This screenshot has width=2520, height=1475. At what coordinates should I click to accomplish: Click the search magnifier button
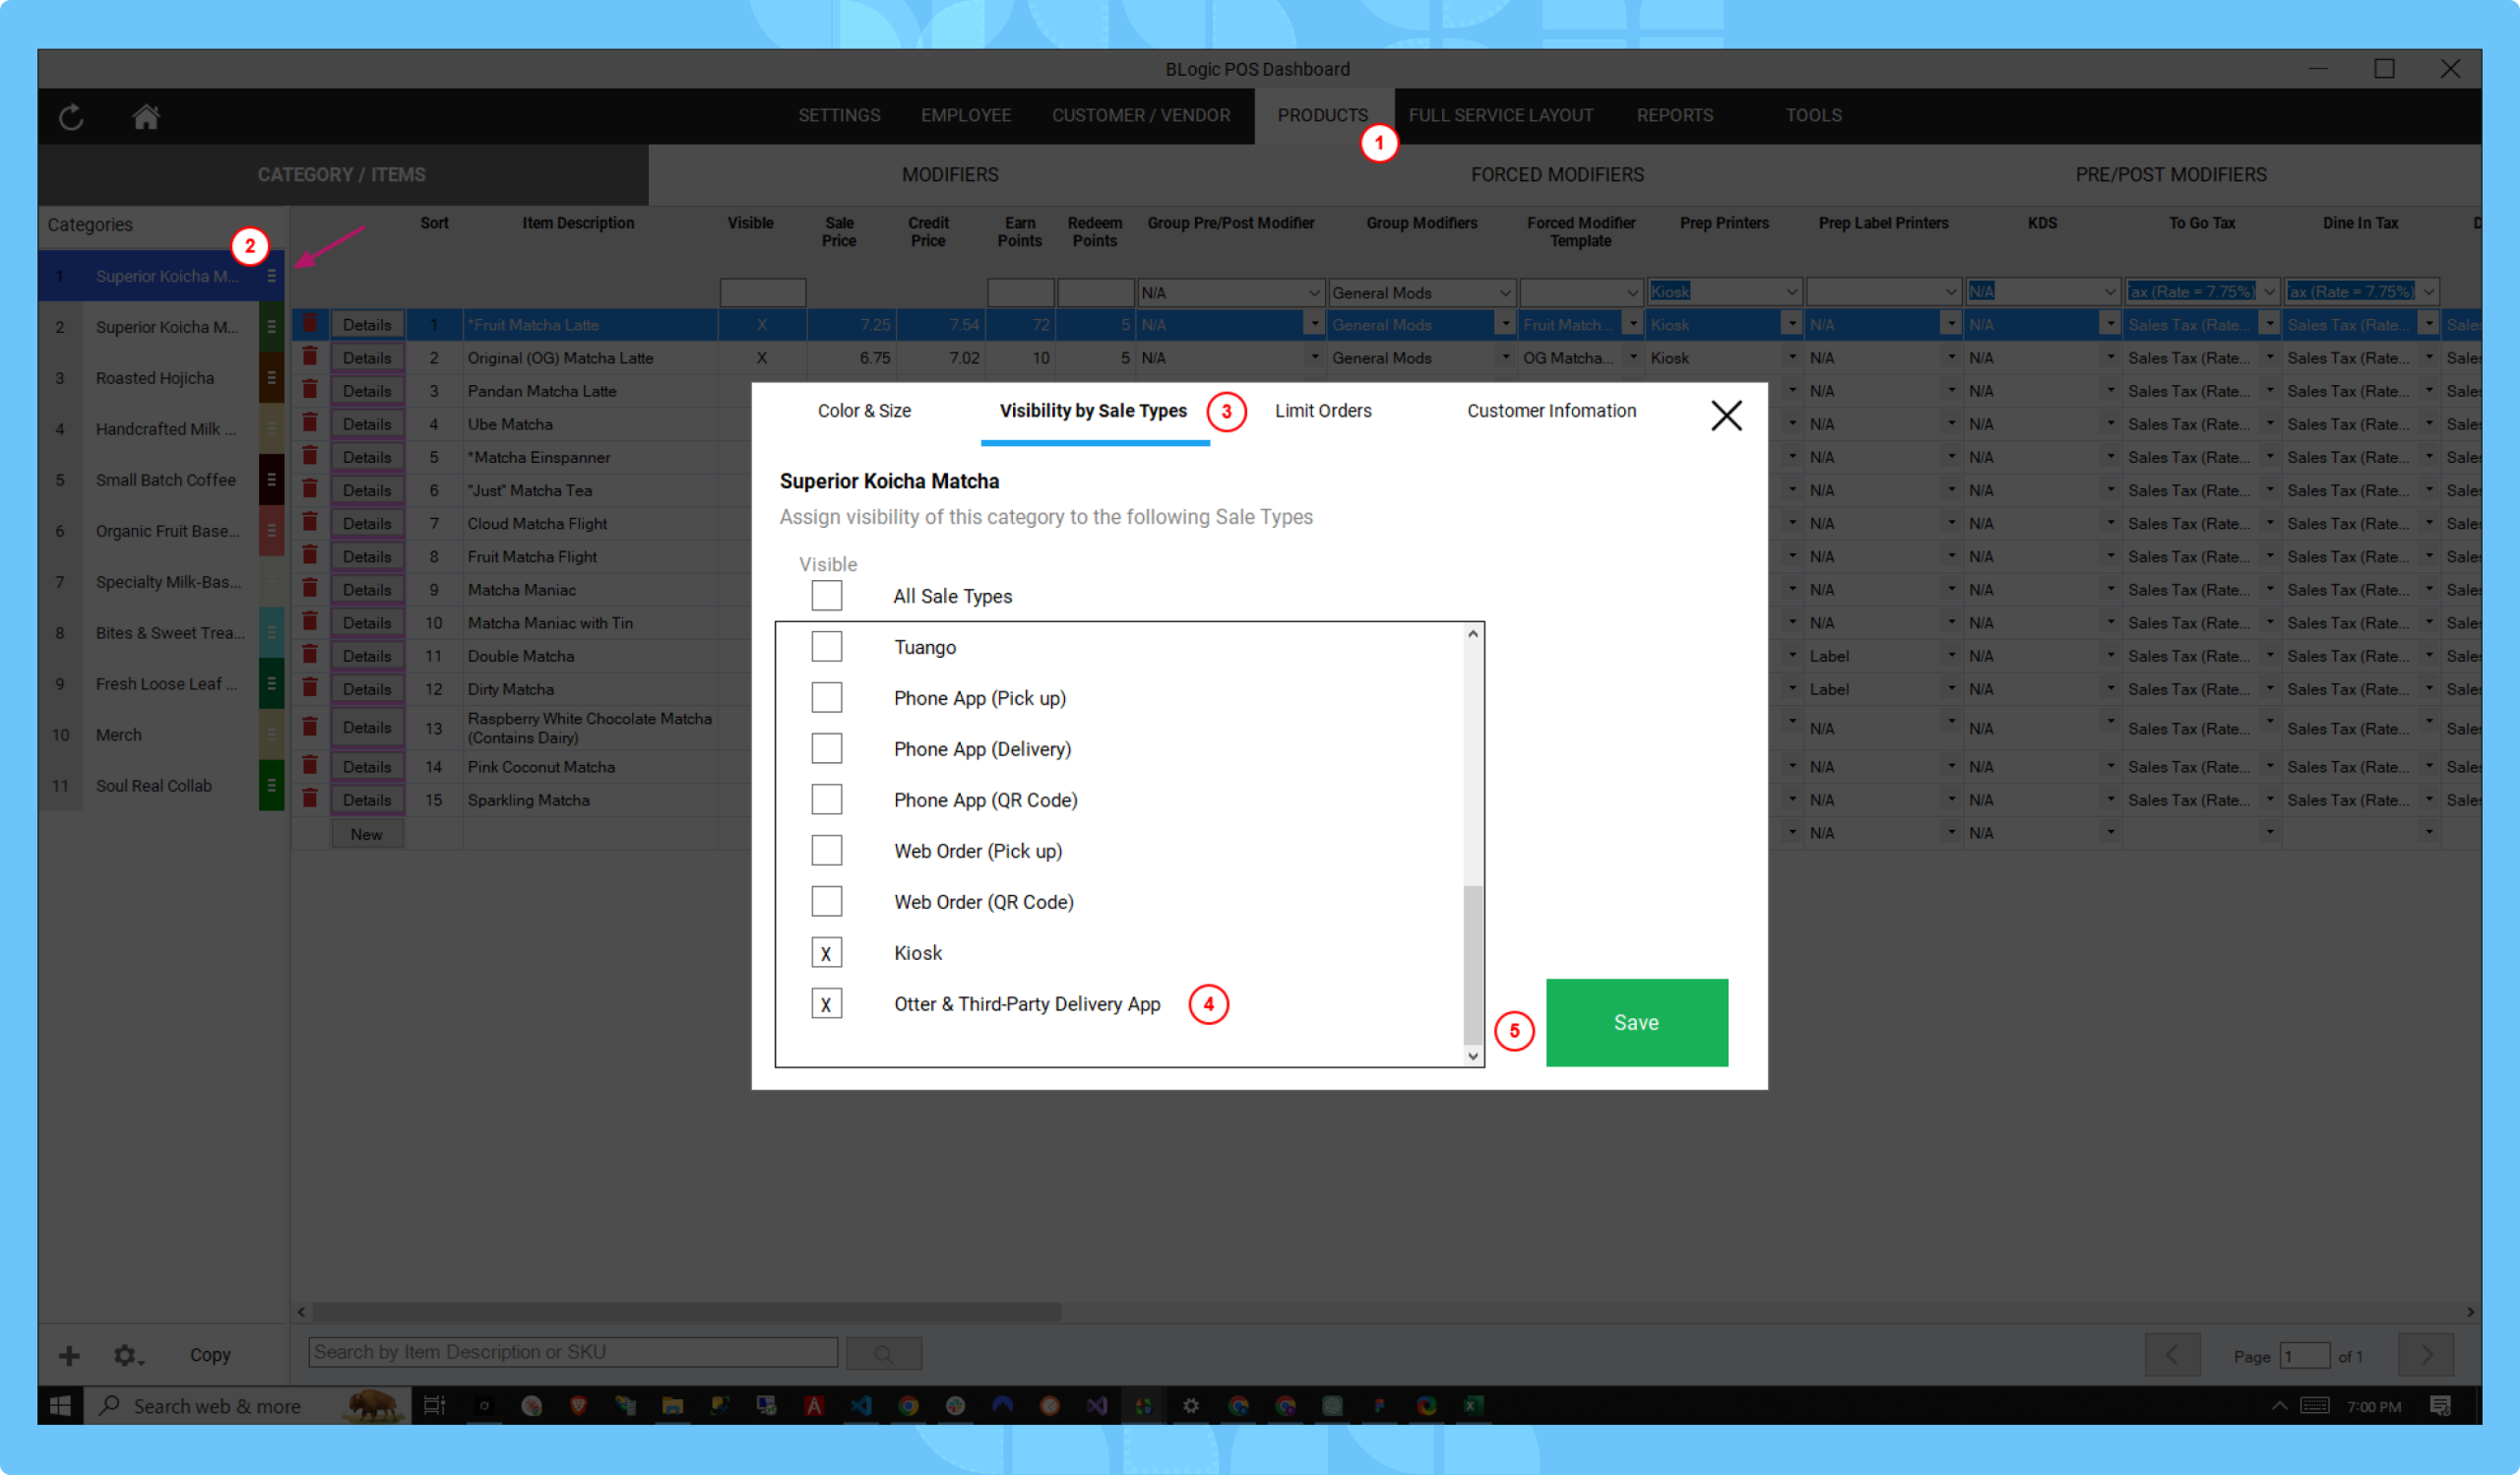point(884,1353)
